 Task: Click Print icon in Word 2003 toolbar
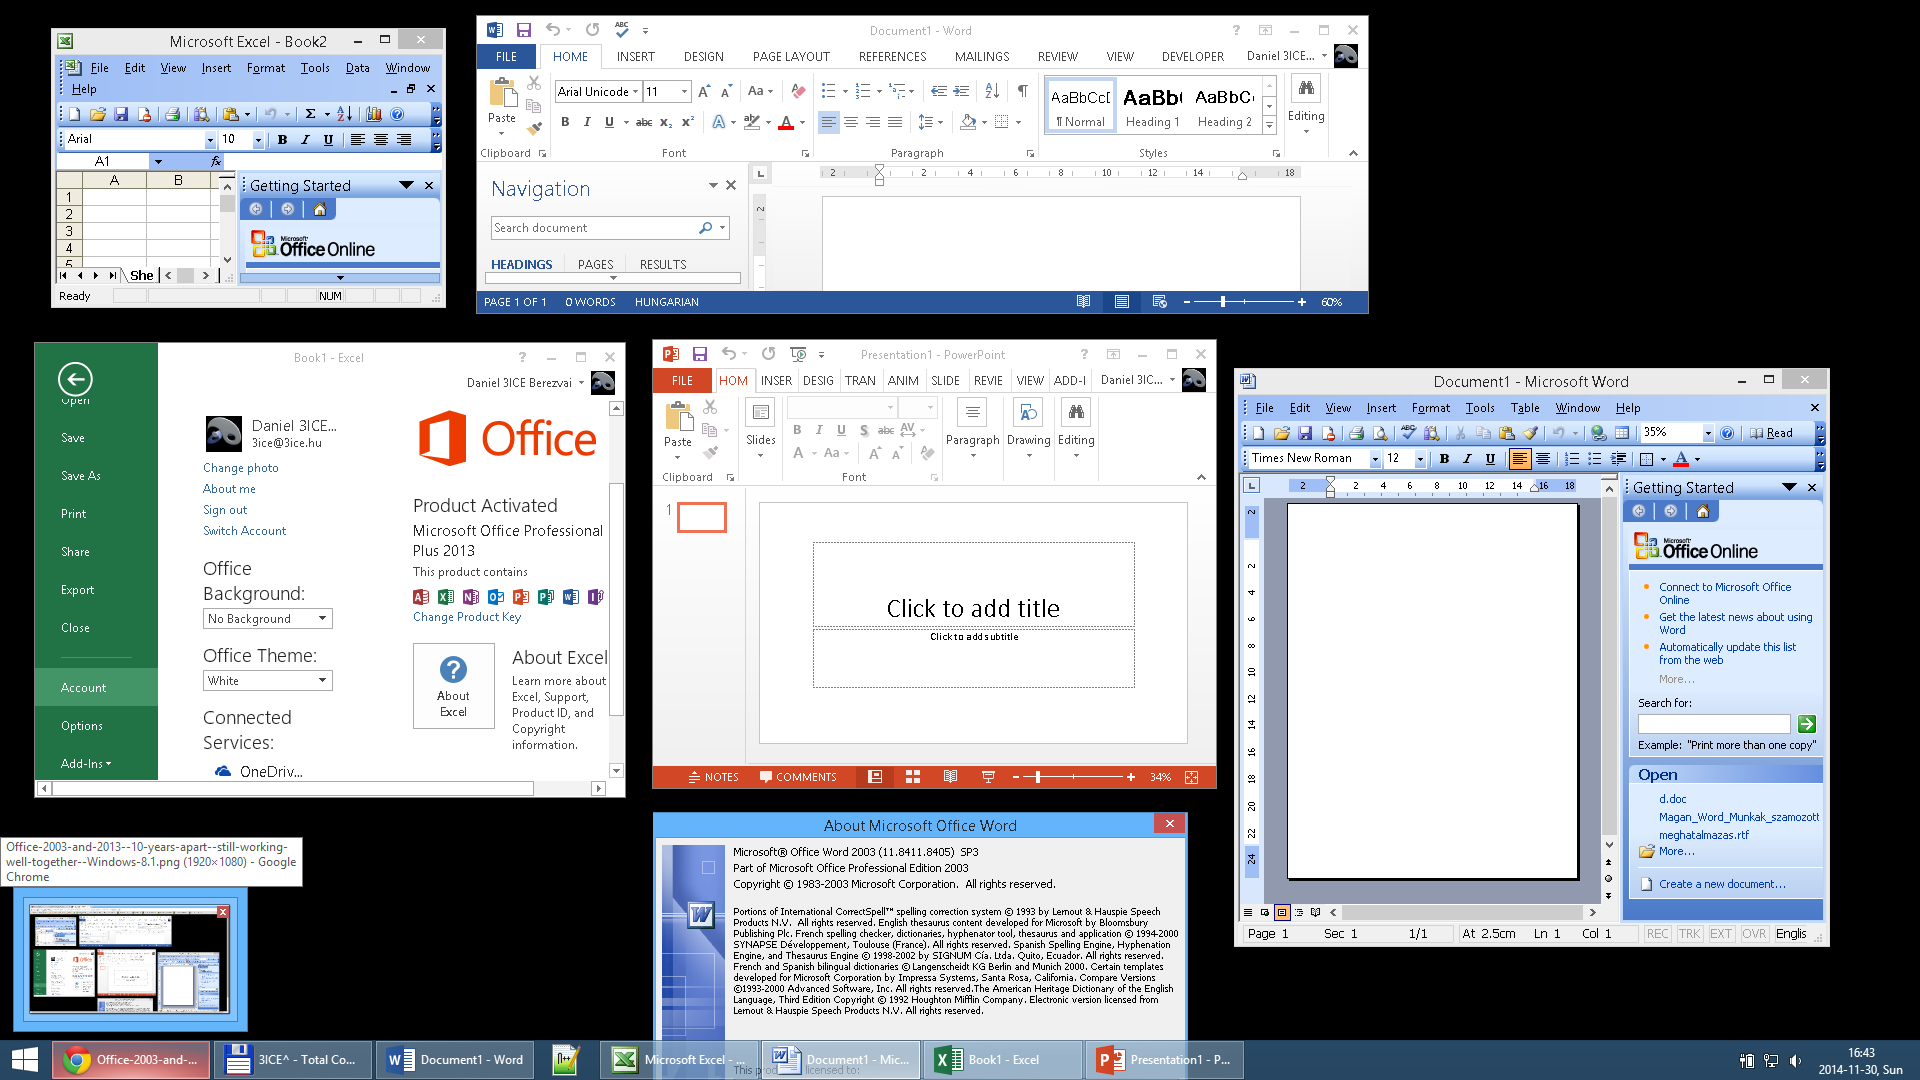point(1356,433)
